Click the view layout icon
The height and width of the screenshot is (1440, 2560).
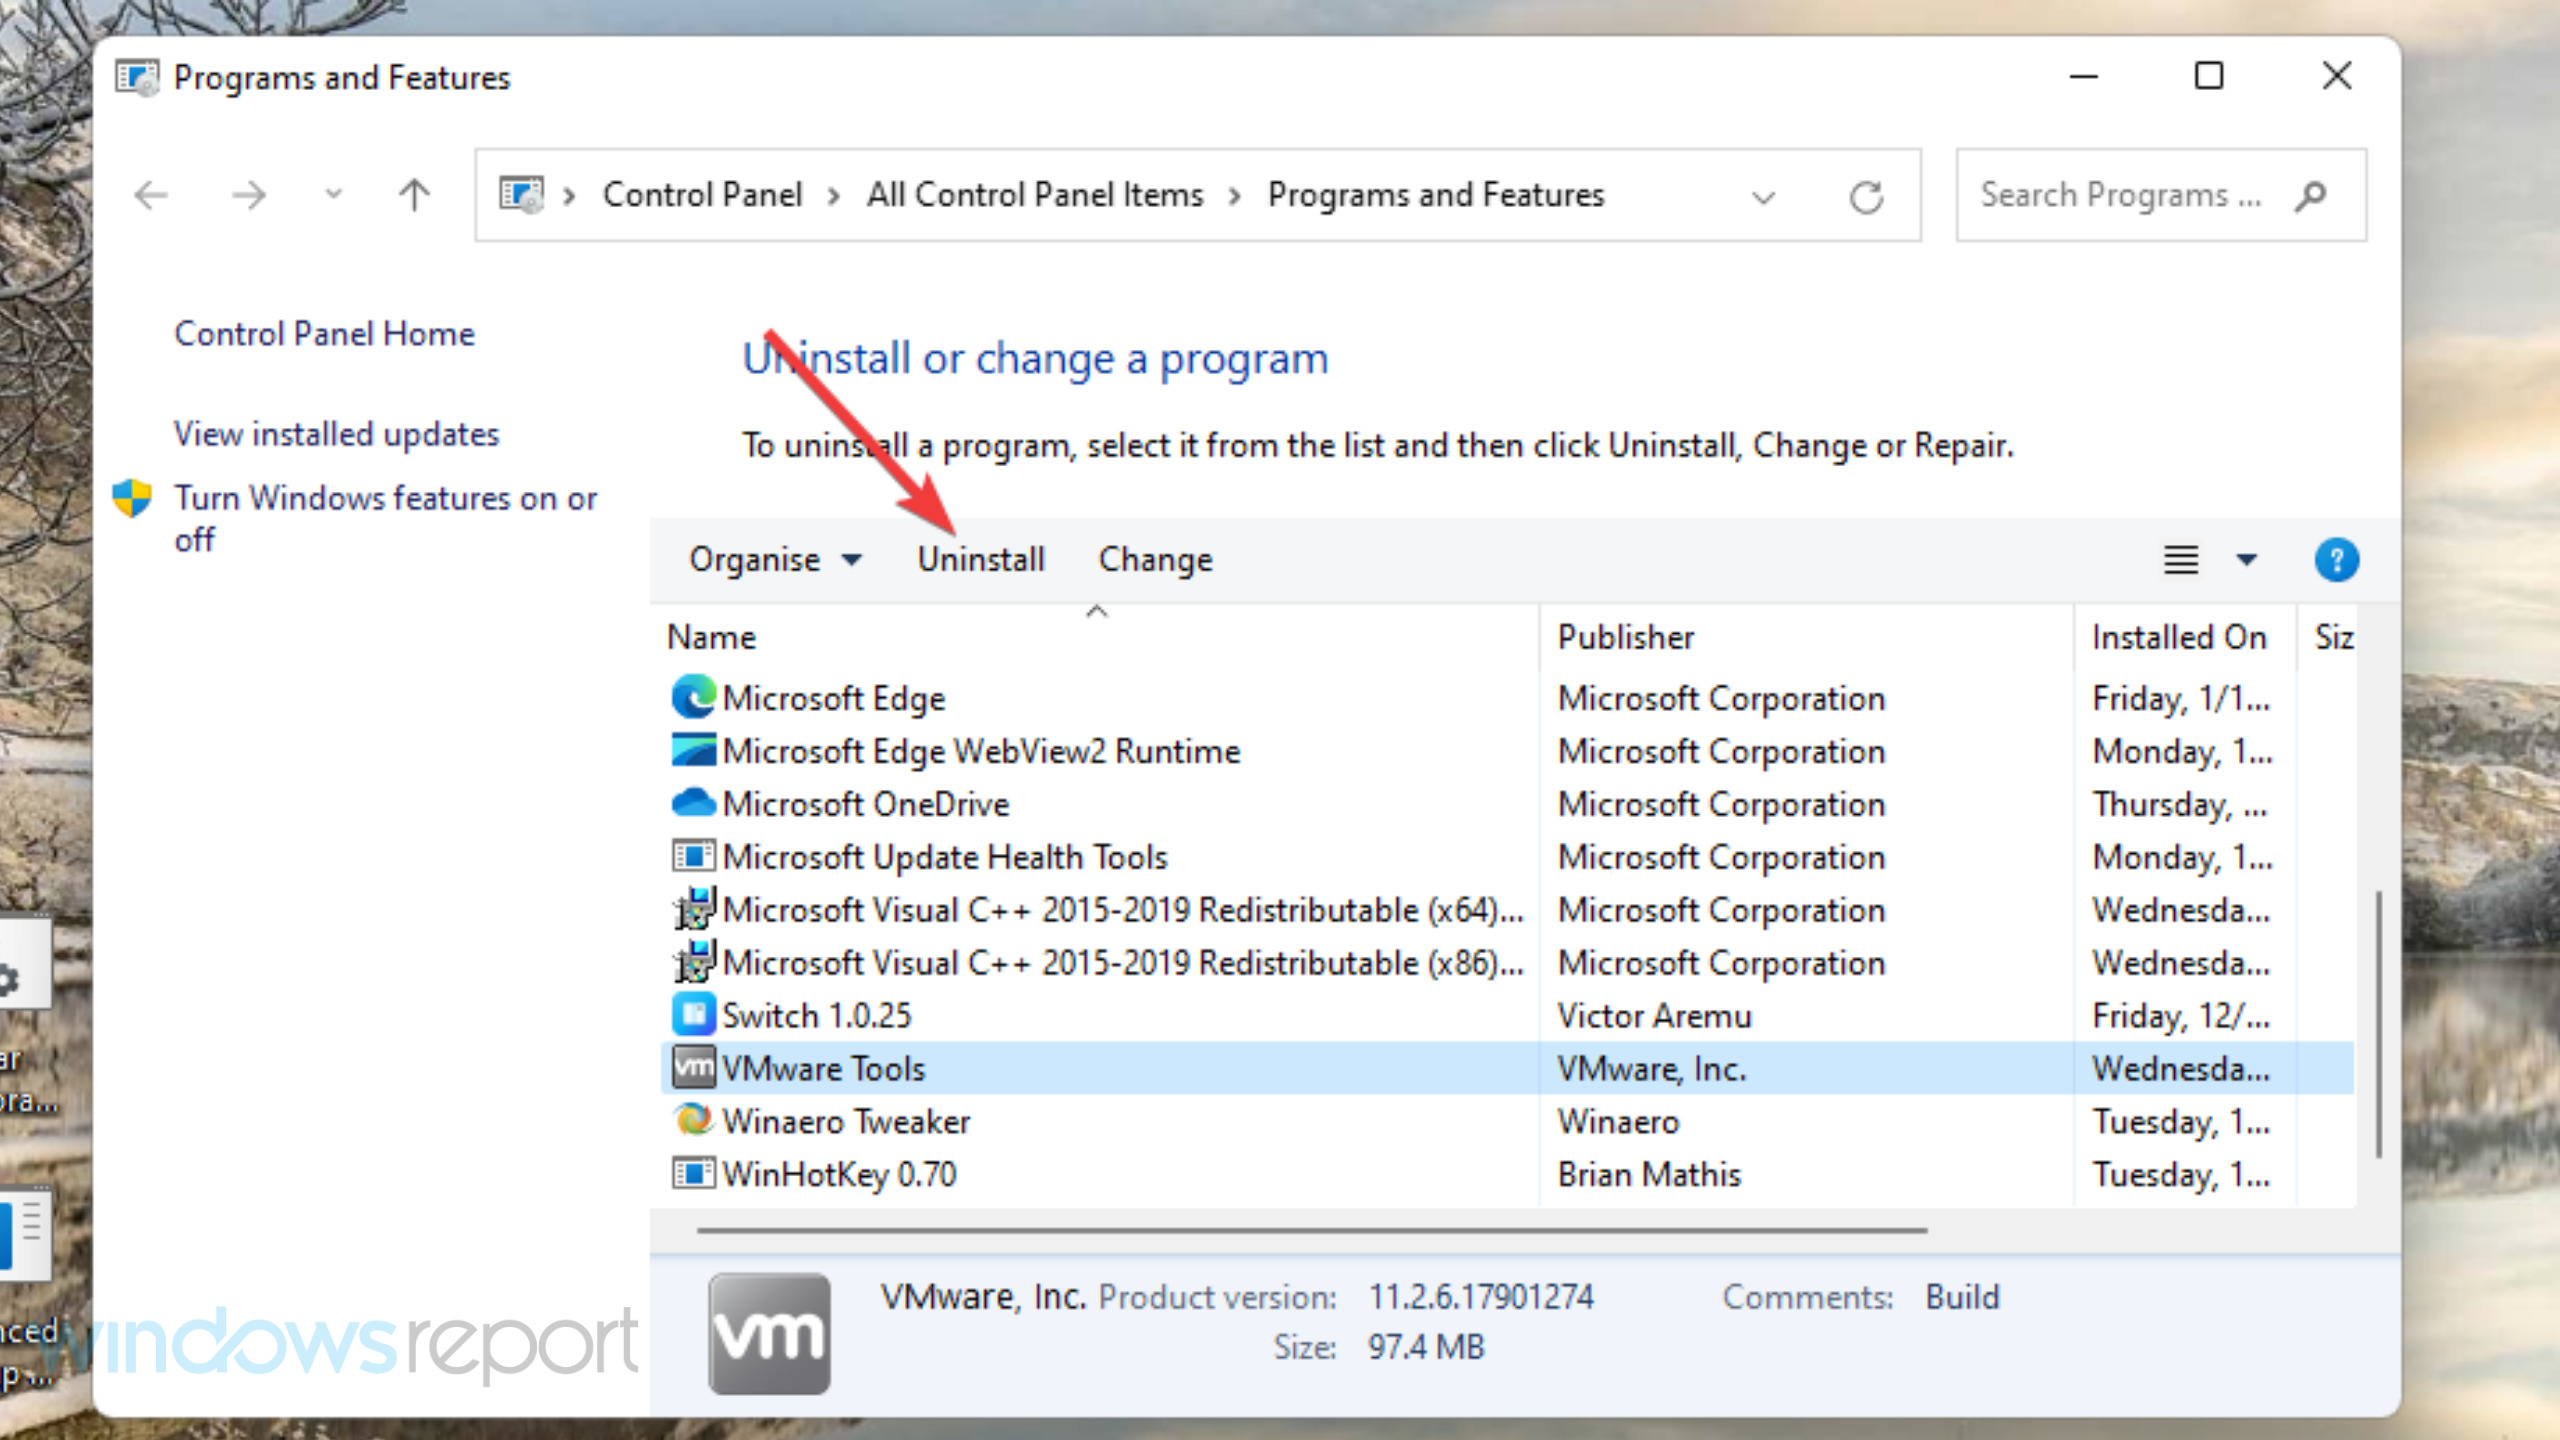(2181, 560)
